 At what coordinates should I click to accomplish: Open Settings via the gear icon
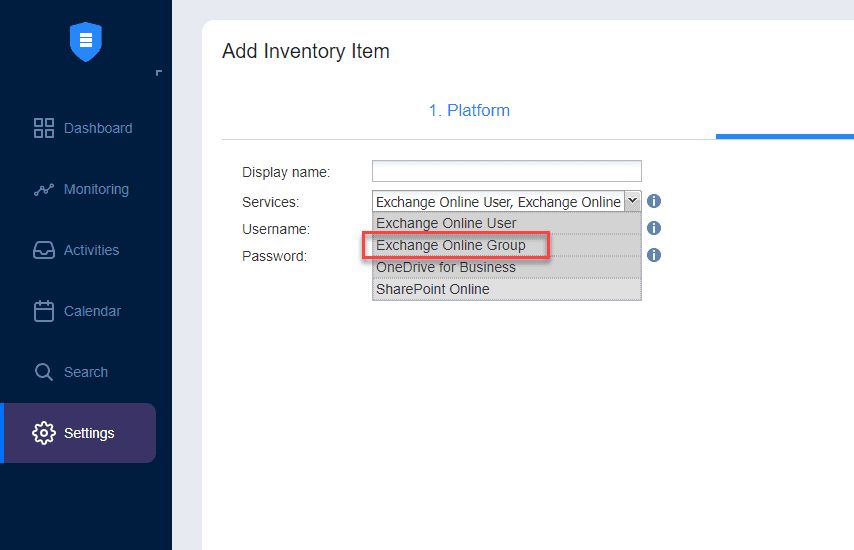point(44,433)
